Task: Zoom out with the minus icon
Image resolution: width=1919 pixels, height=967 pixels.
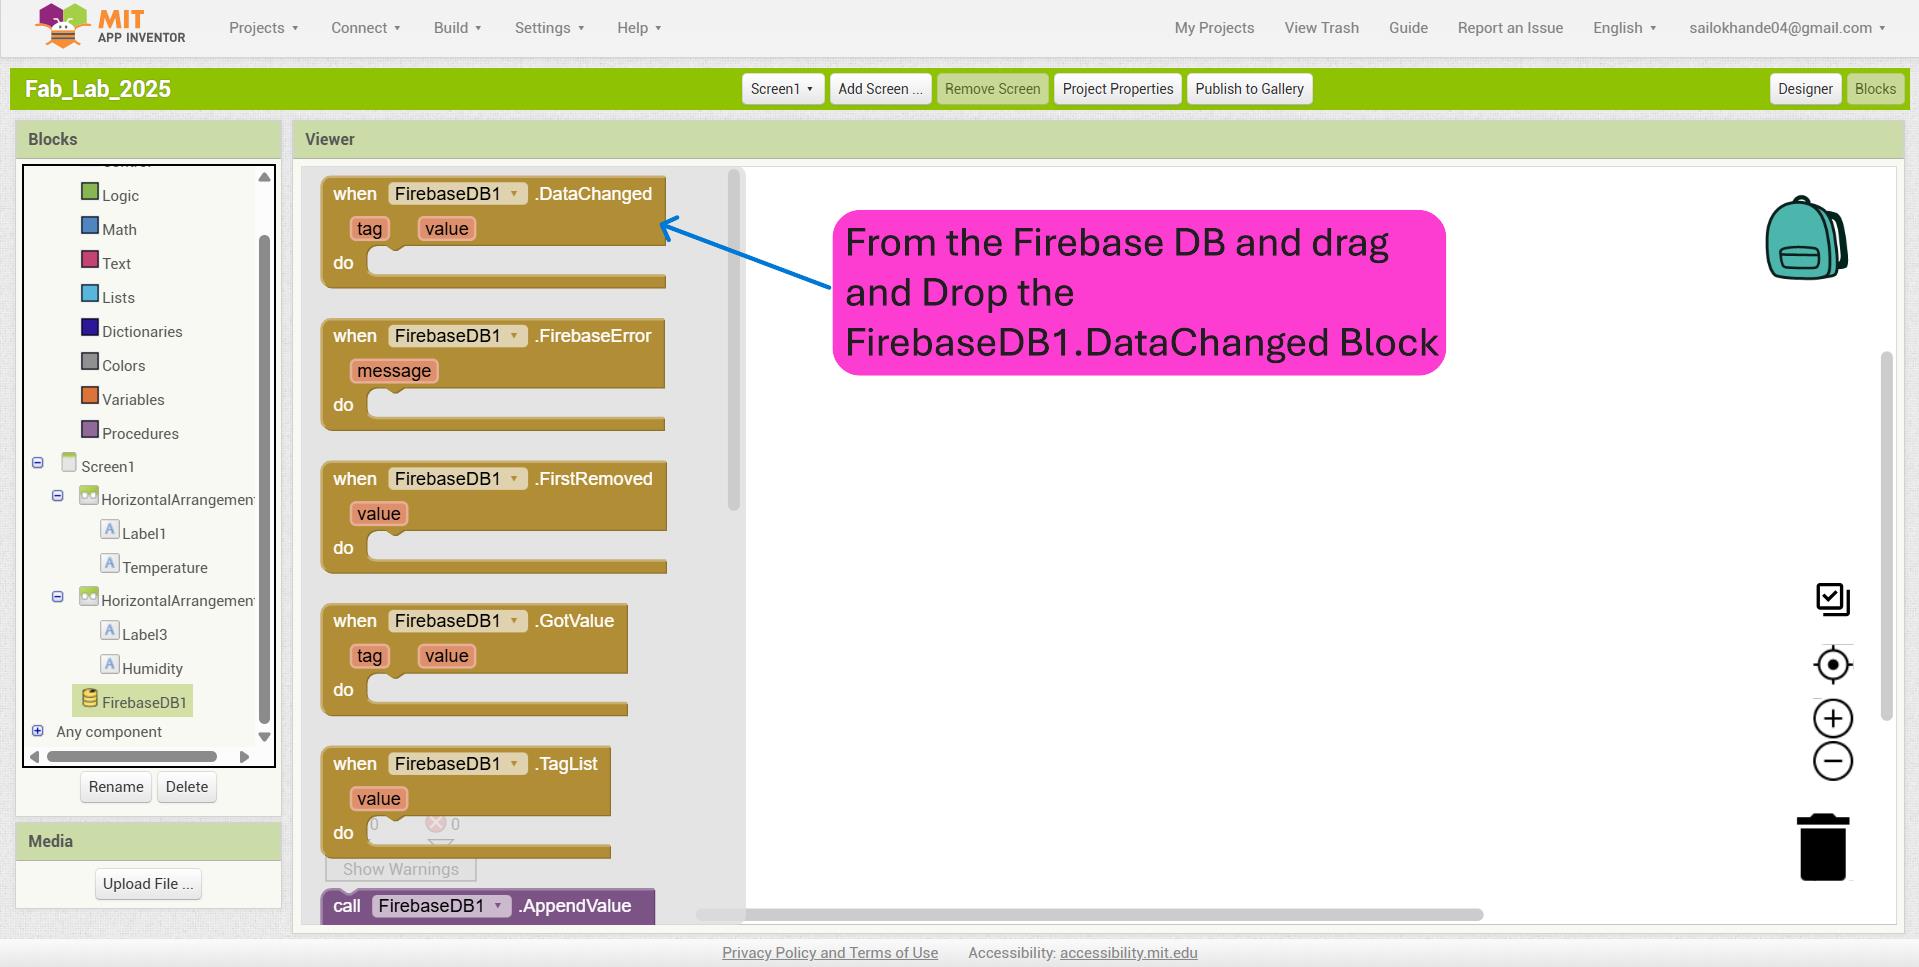Action: click(x=1832, y=761)
